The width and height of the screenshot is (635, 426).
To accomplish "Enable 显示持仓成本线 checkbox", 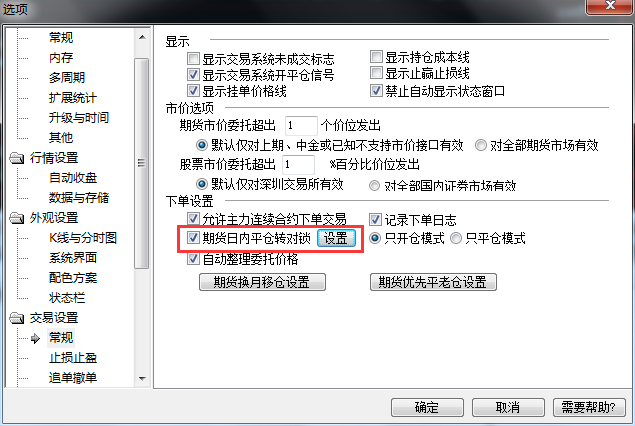I will tap(376, 56).
